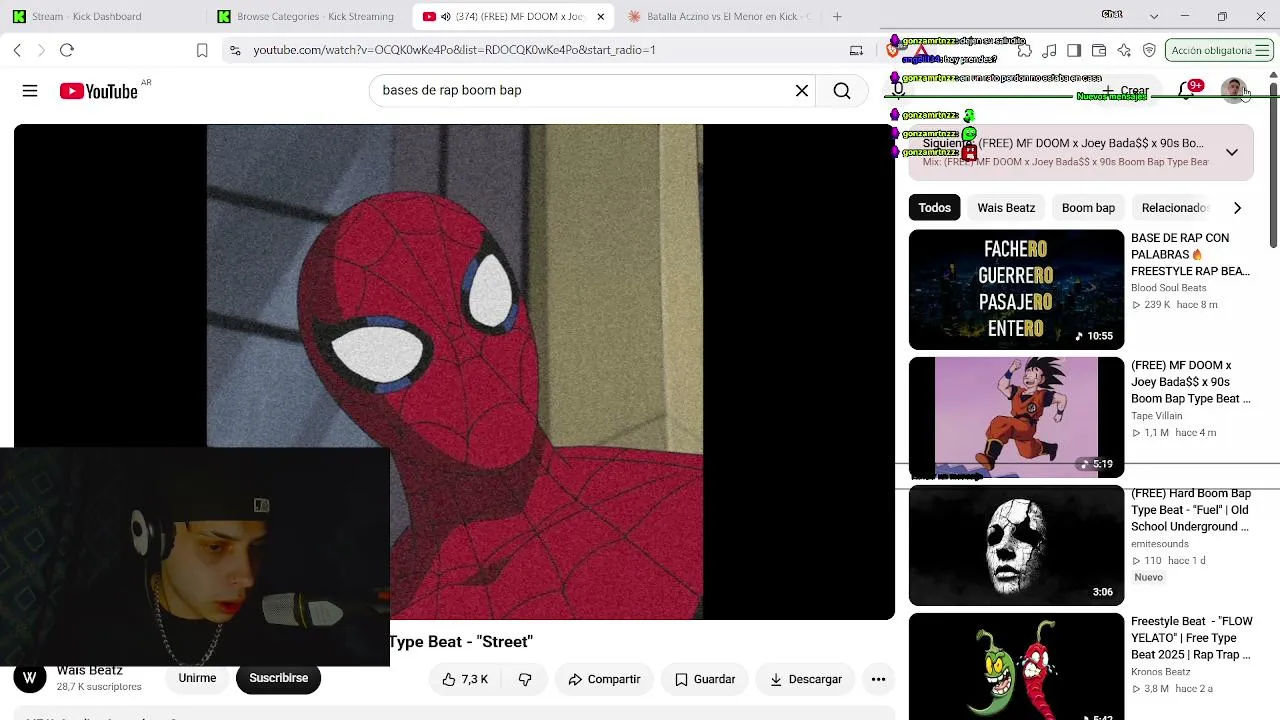This screenshot has width=1280, height=720.
Task: Open the music note playlist icon
Action: tap(1049, 50)
